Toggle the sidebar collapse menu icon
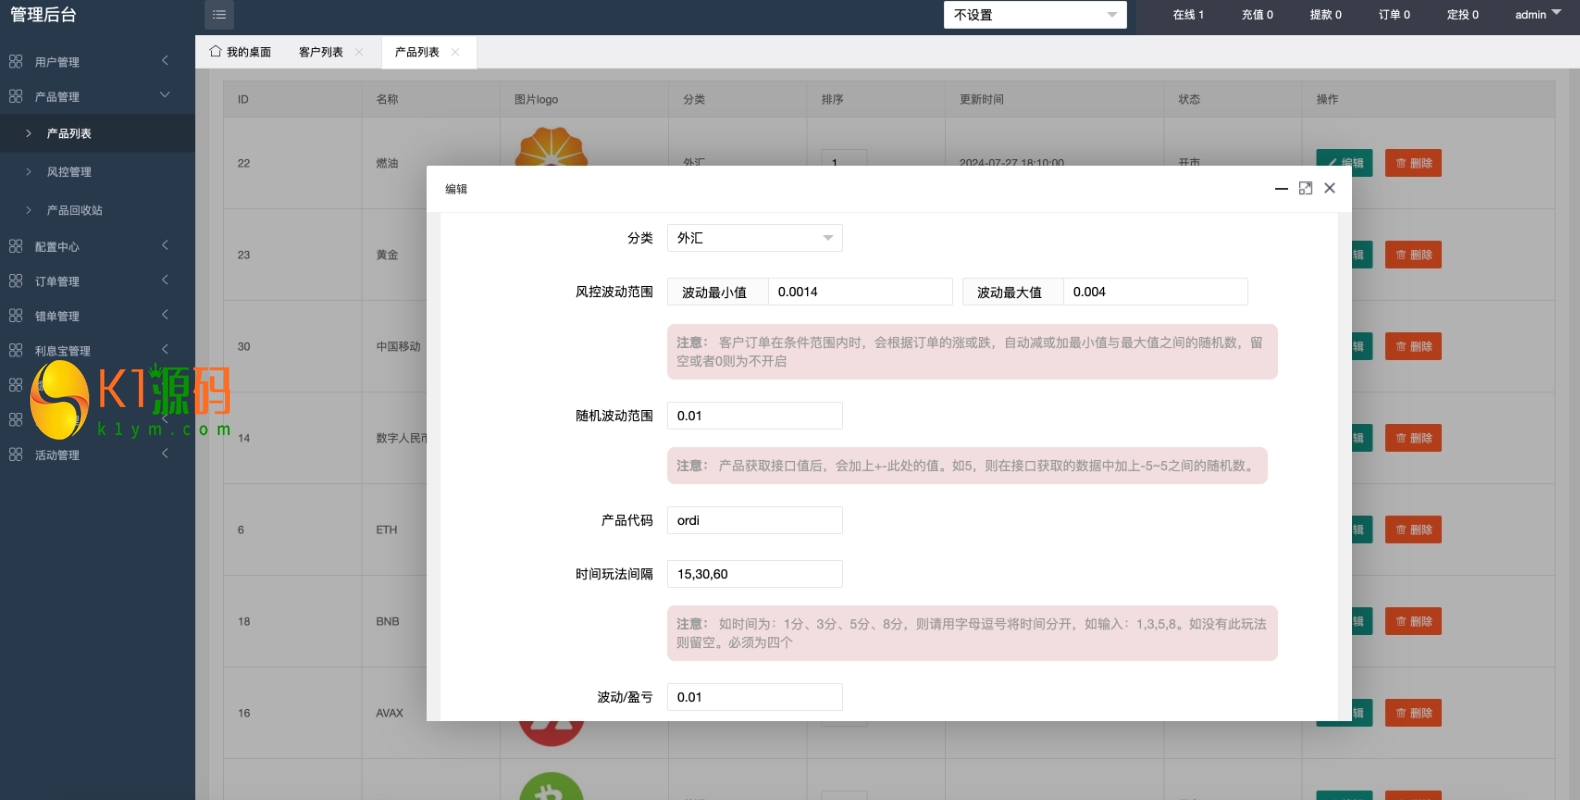Viewport: 1580px width, 800px height. (x=219, y=15)
